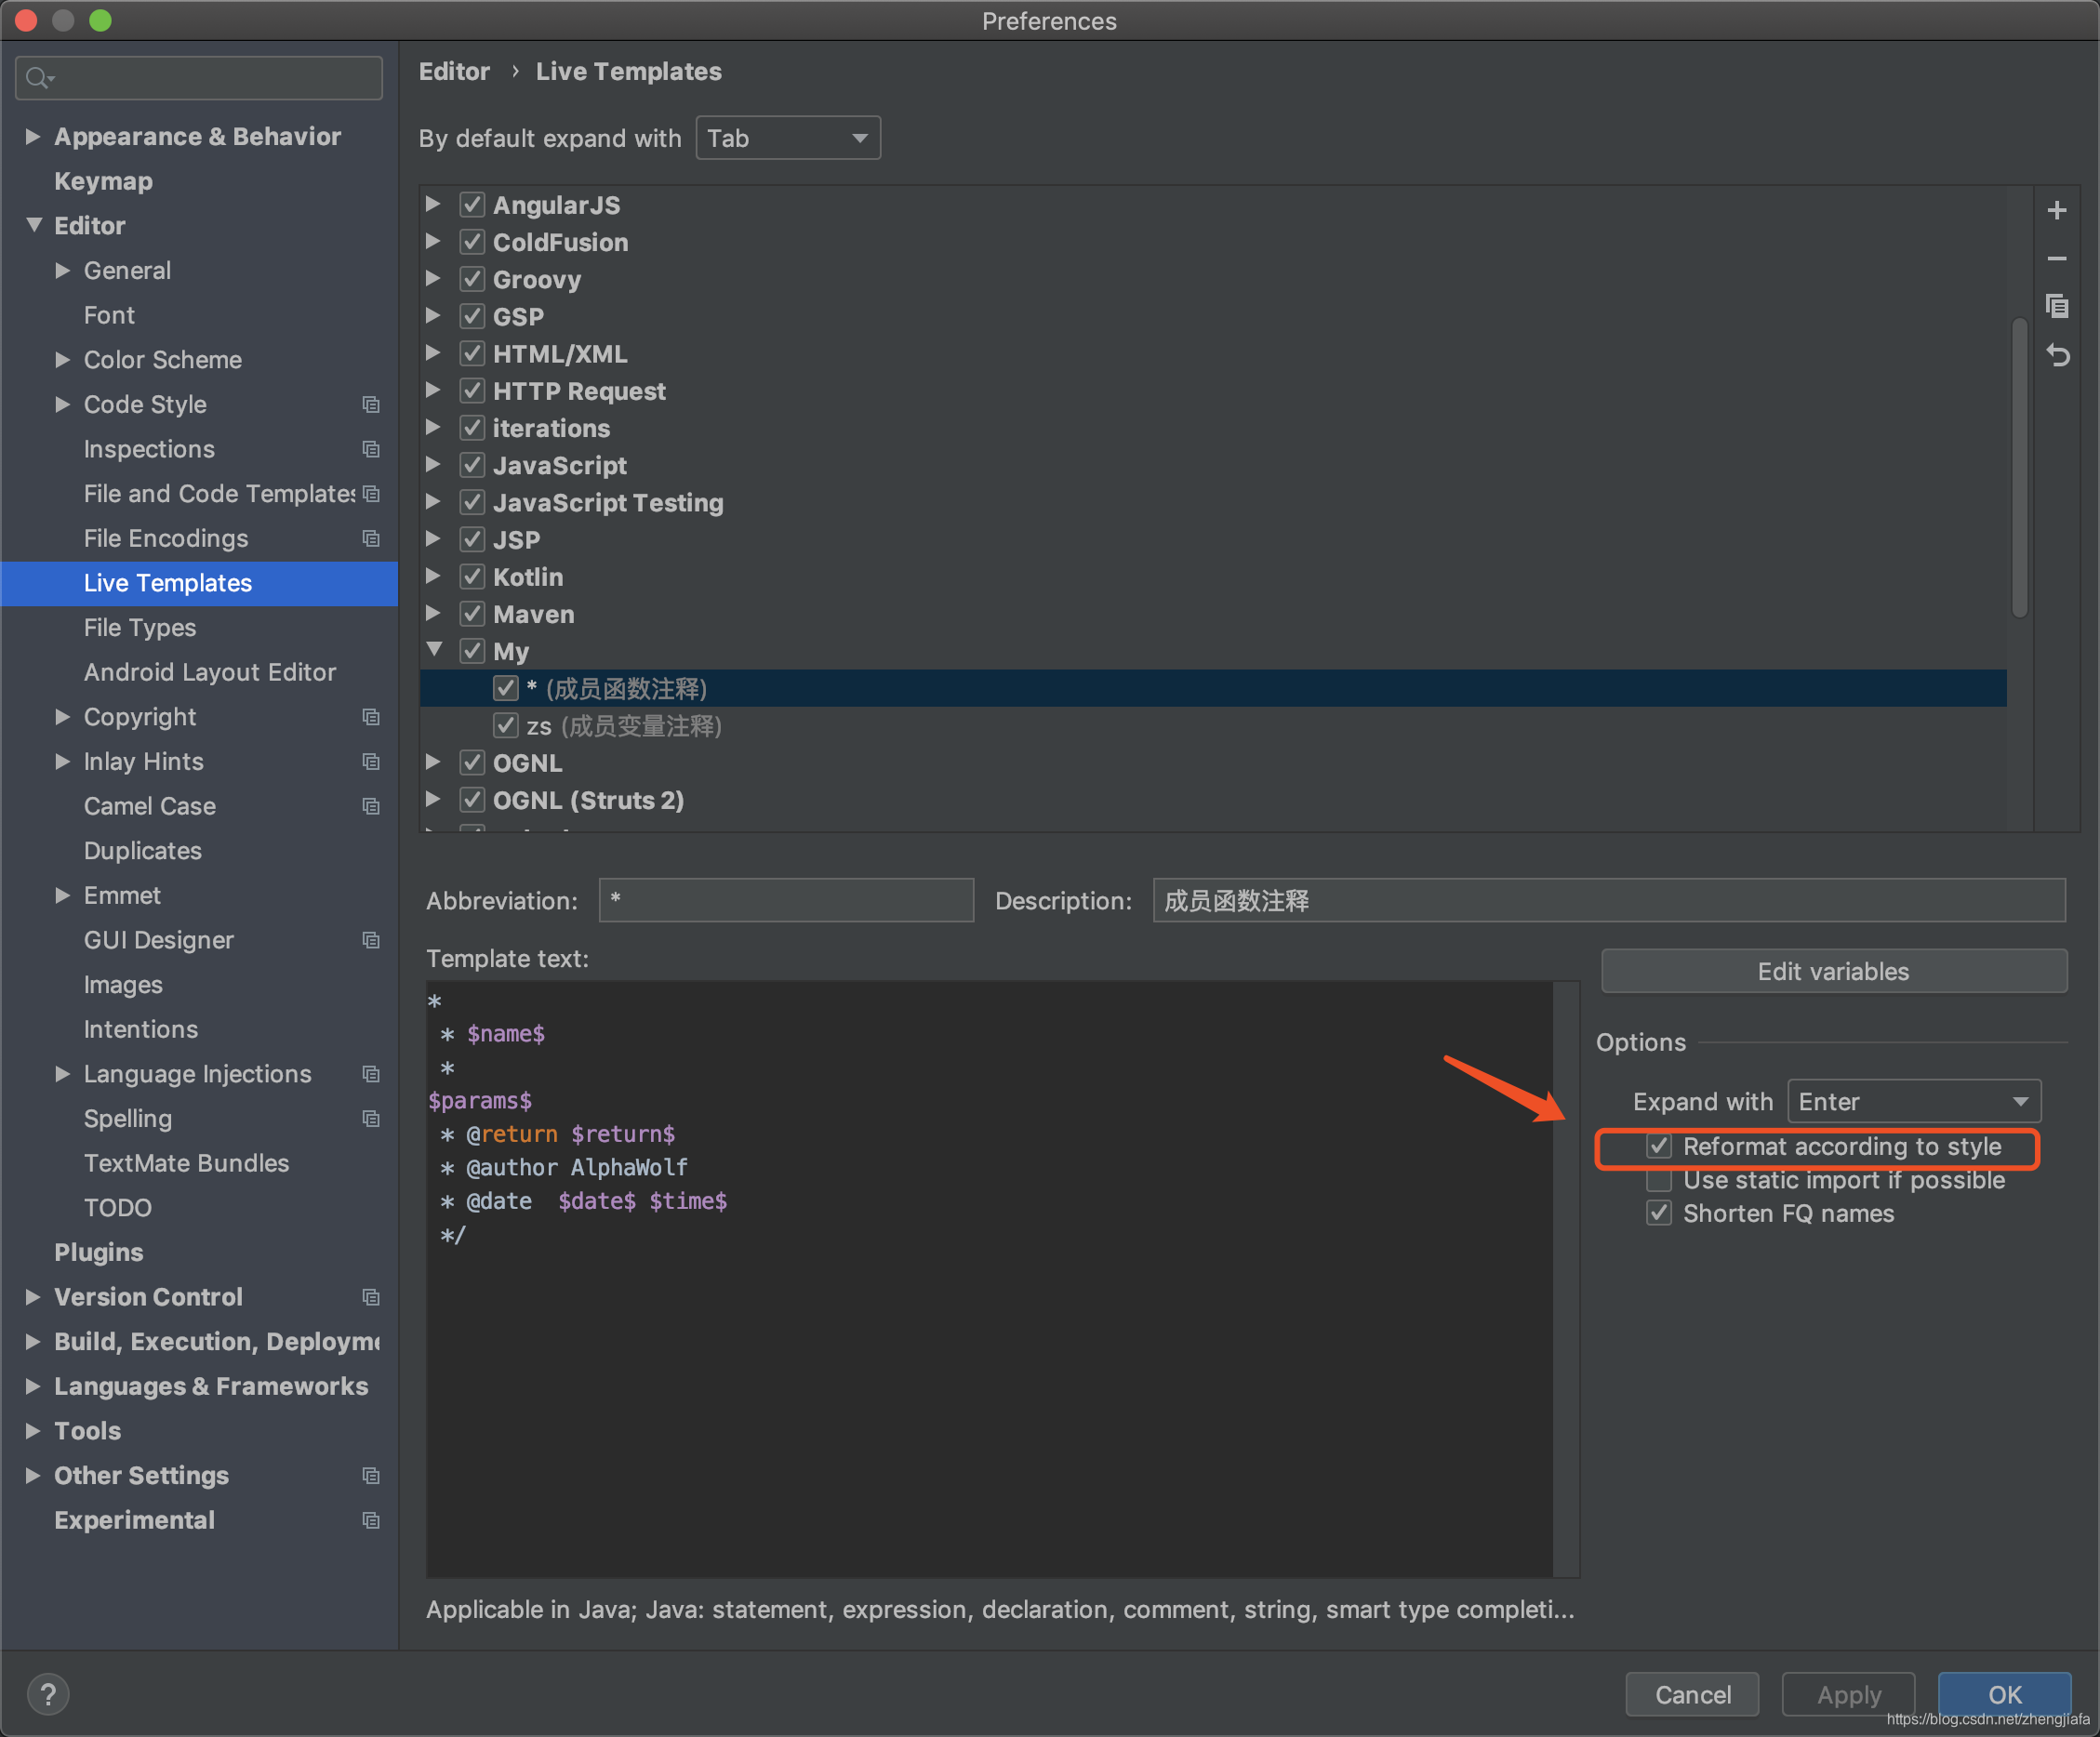2100x1737 pixels.
Task: Click project-level icon beside Copyright
Action: (x=371, y=717)
